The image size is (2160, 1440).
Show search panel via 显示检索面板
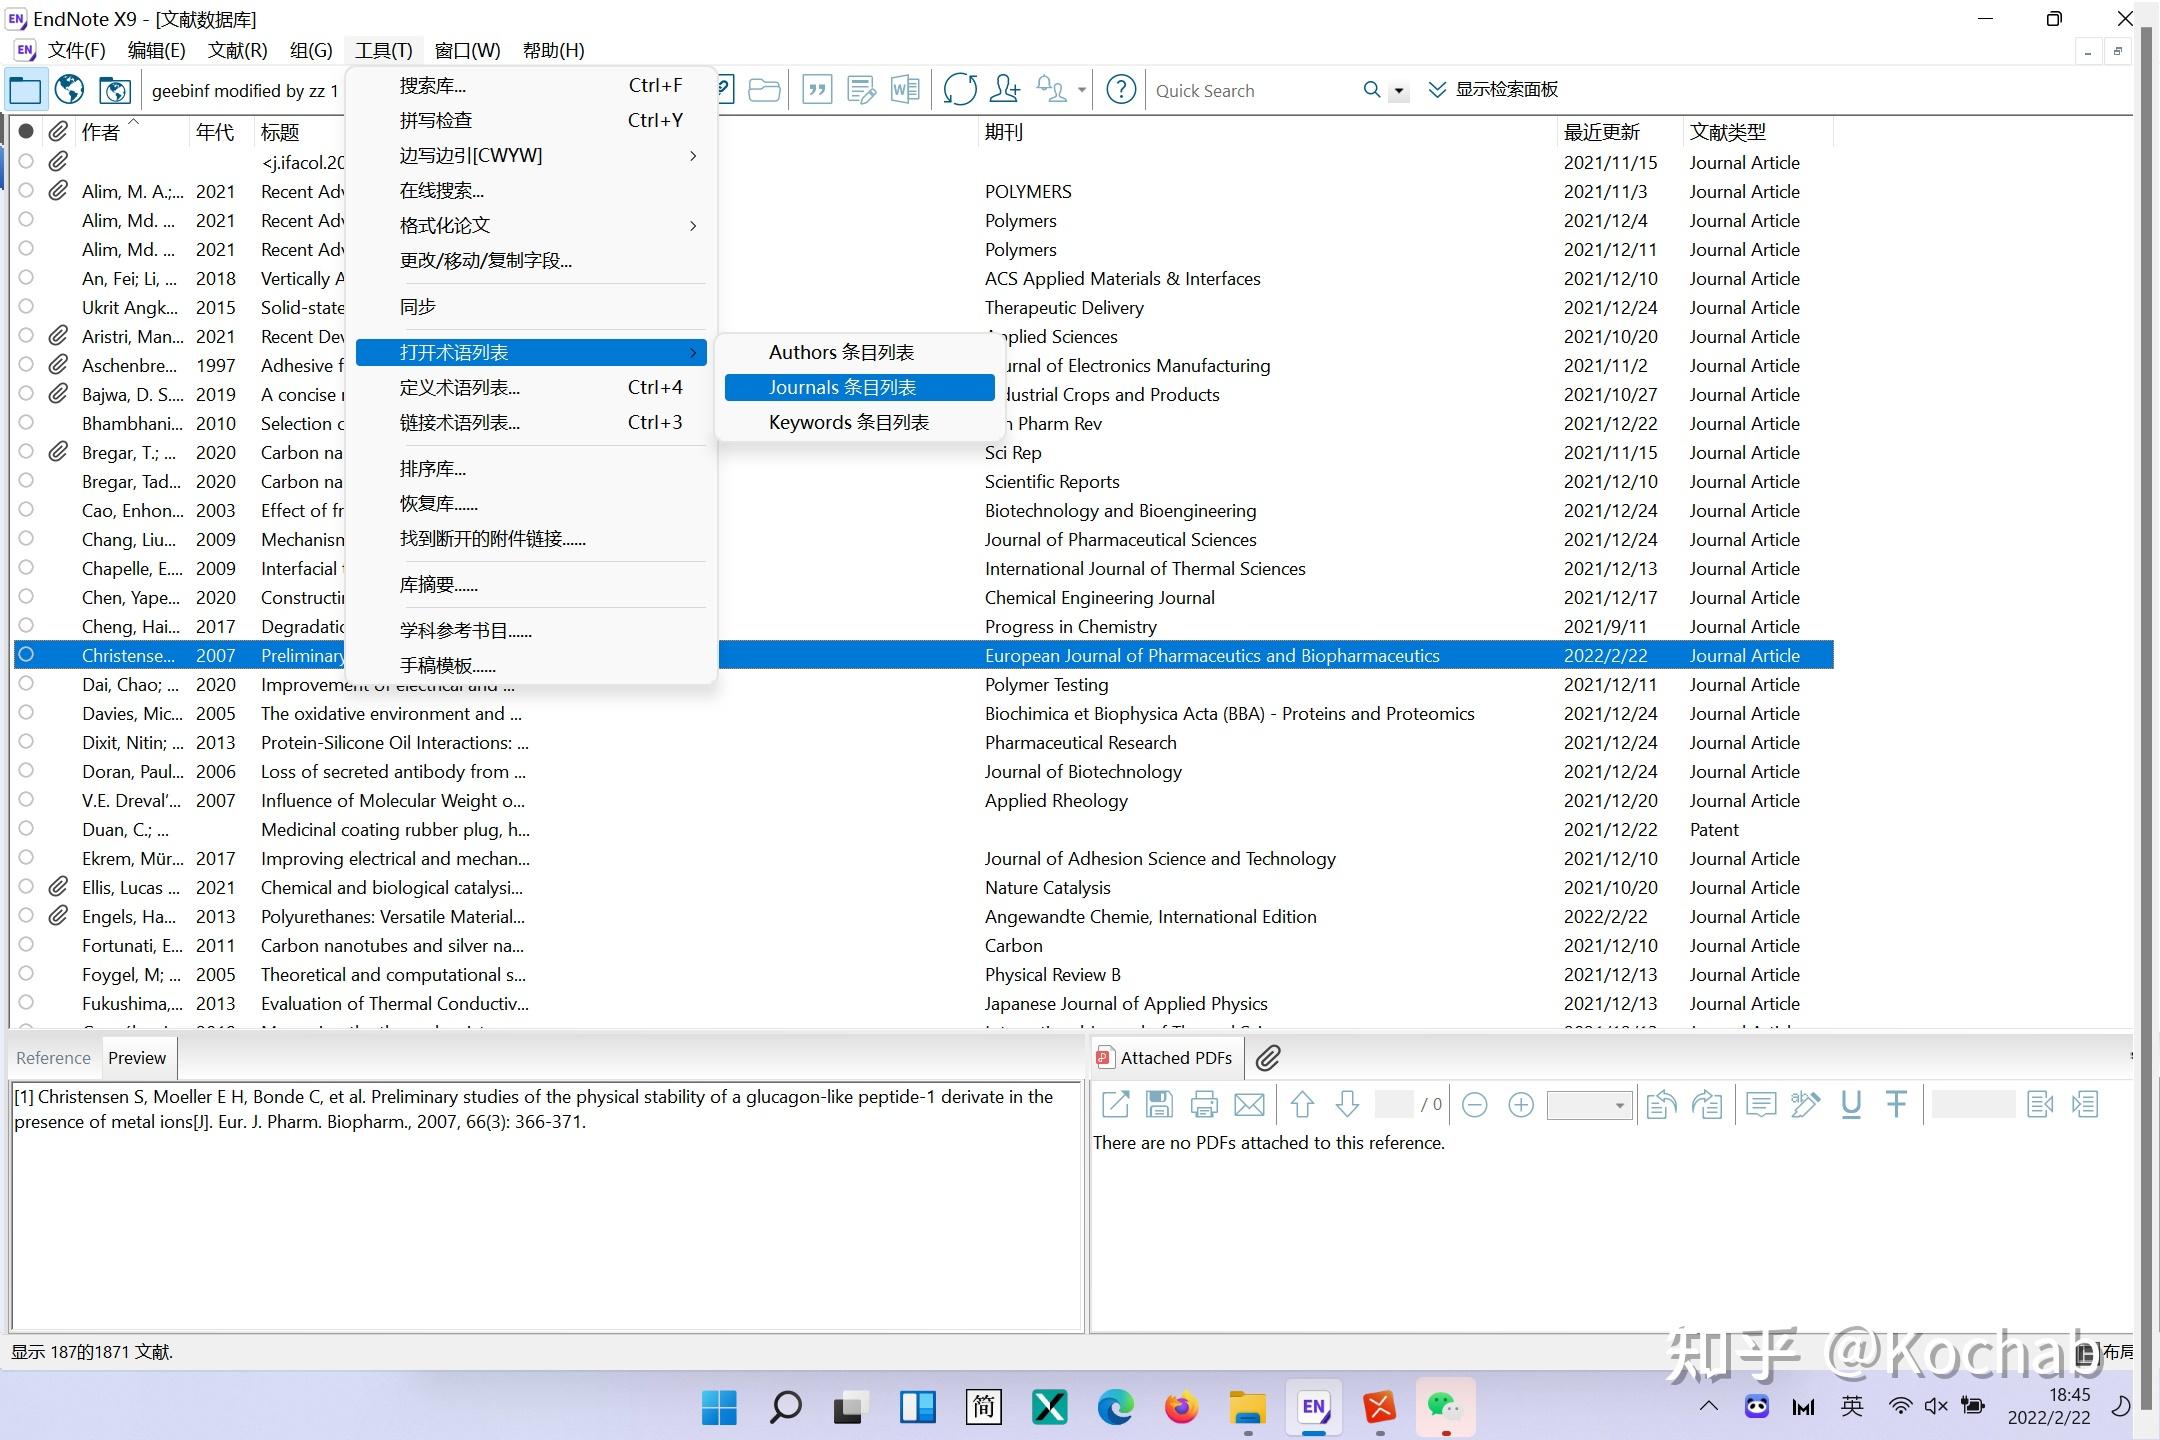pyautogui.click(x=1493, y=90)
